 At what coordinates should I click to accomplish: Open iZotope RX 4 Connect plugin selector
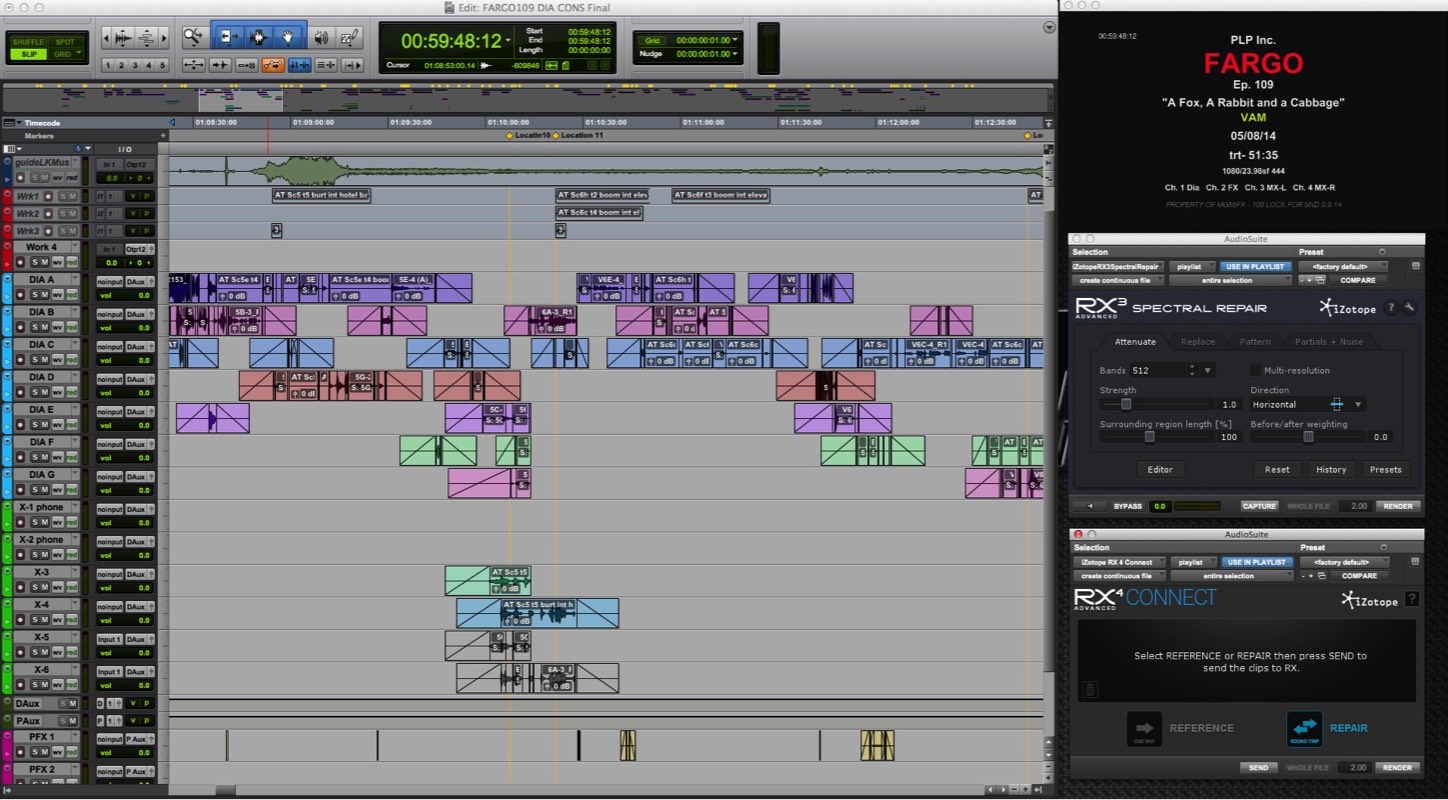(1120, 562)
